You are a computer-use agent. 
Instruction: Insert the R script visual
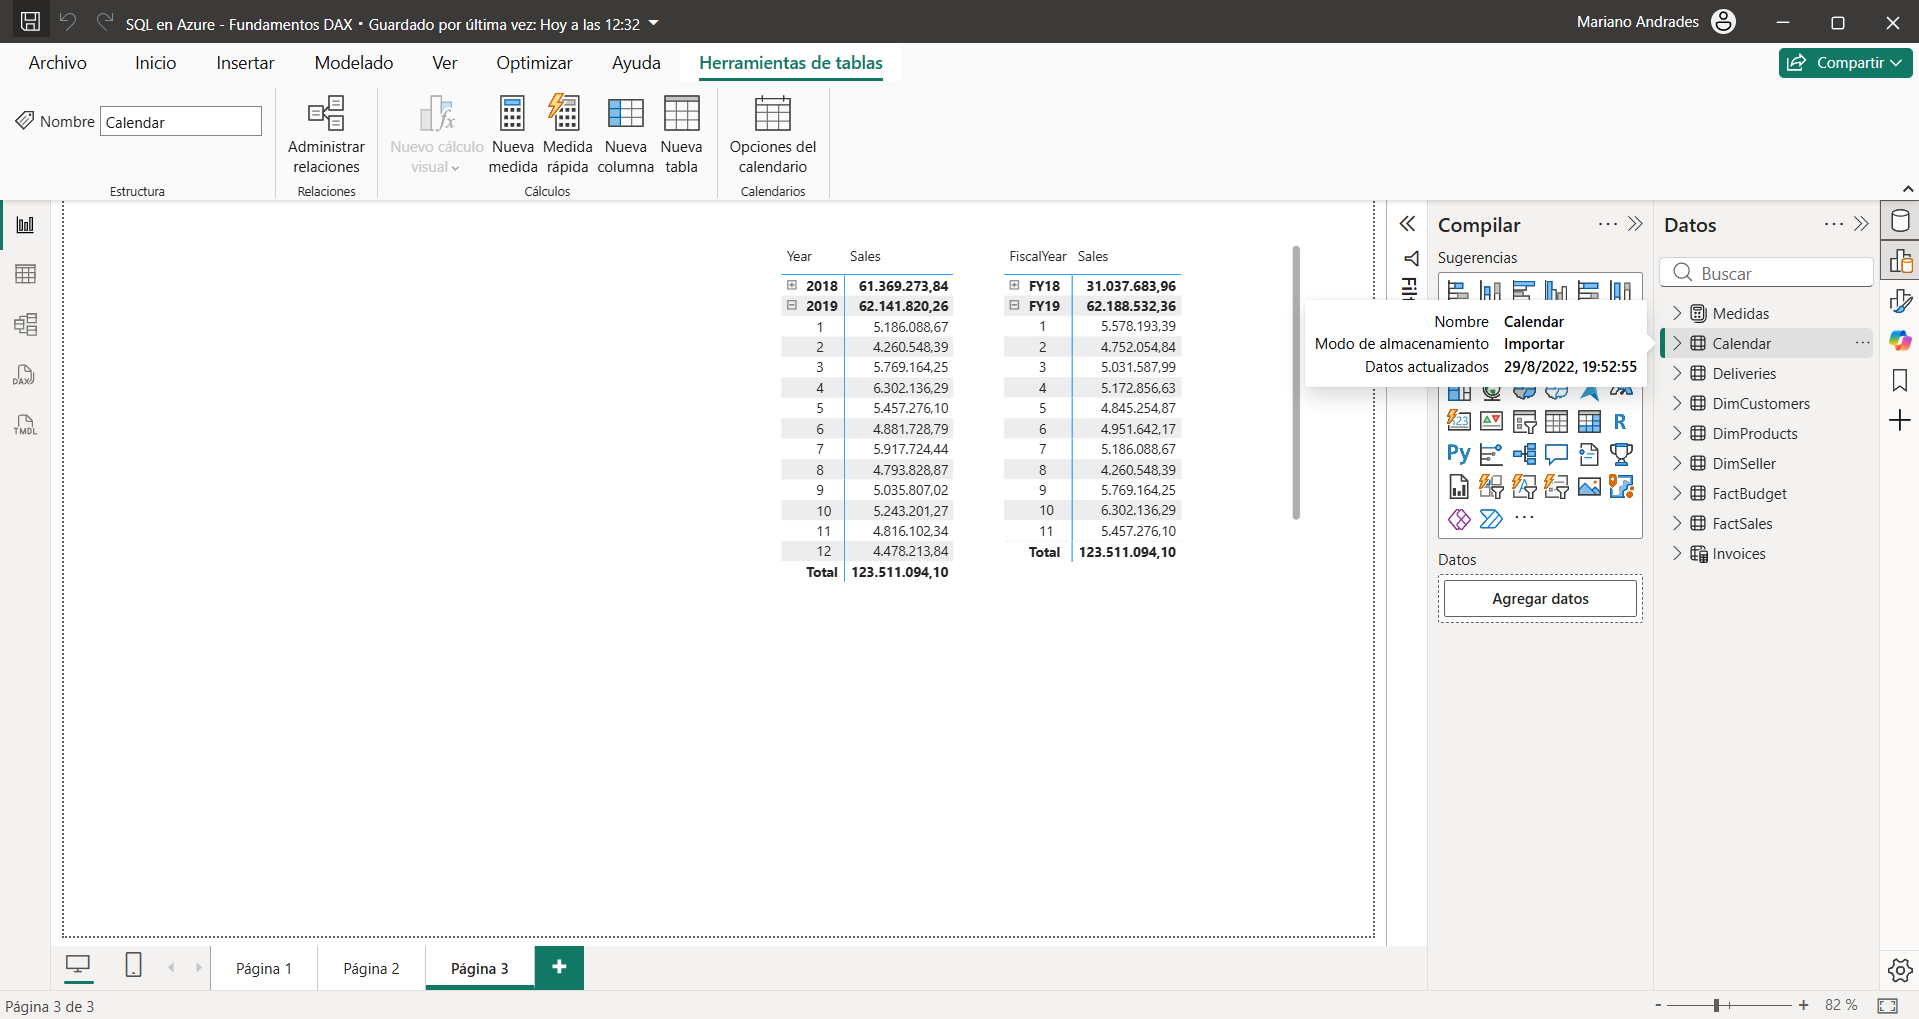(1620, 422)
